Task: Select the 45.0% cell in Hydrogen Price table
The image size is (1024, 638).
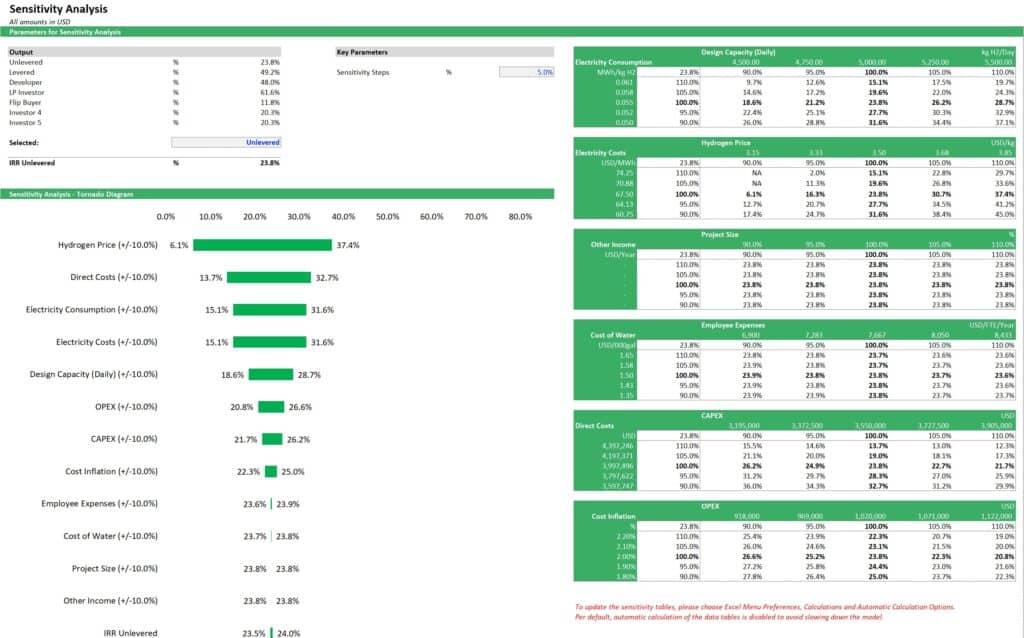Action: coord(1004,214)
